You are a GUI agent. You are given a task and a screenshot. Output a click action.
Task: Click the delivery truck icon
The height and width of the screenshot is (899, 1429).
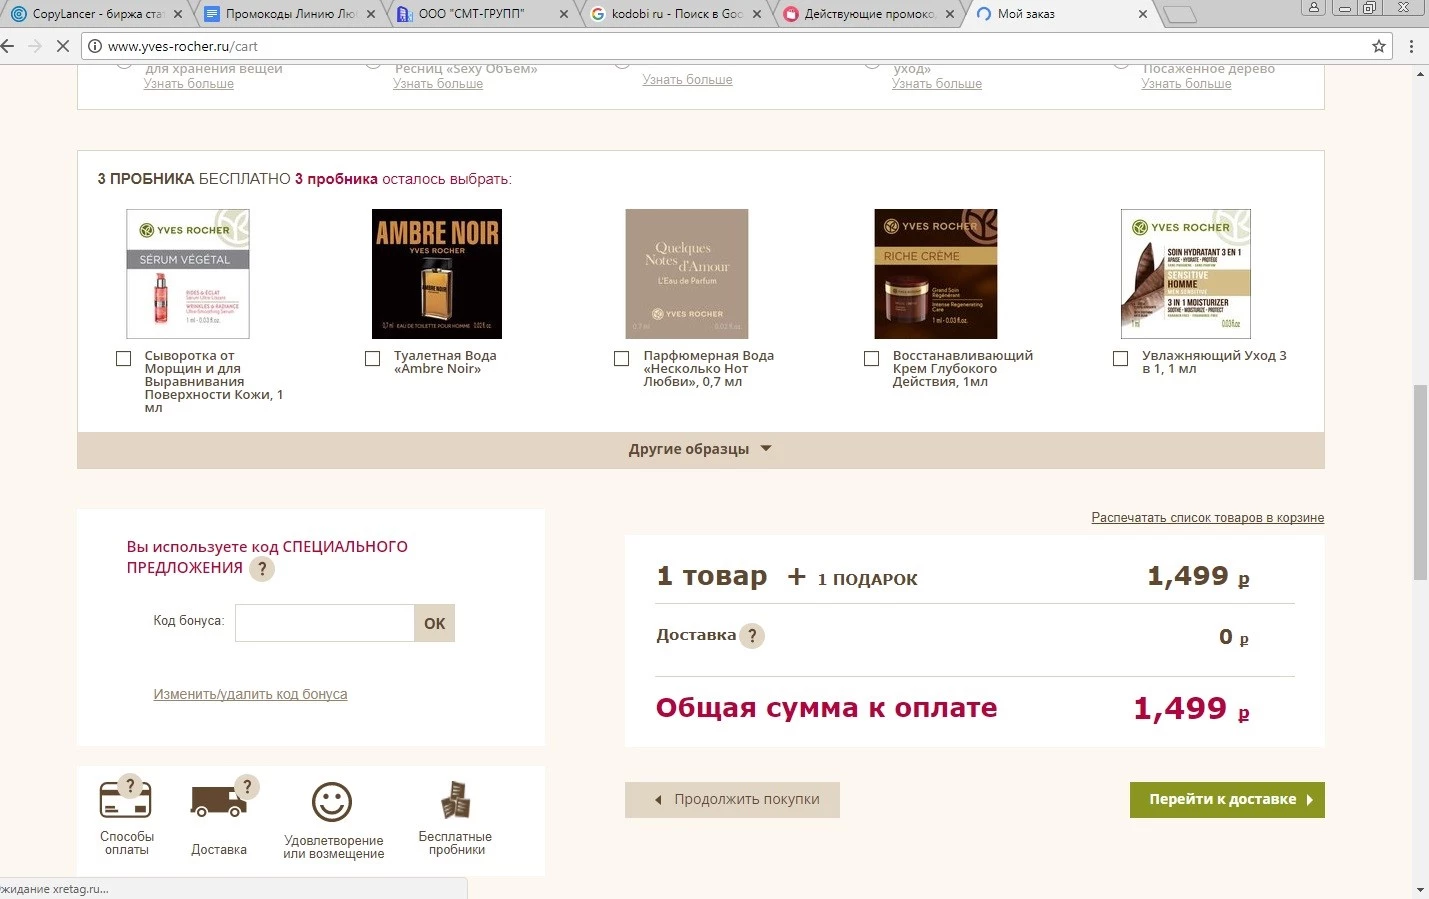(x=218, y=801)
